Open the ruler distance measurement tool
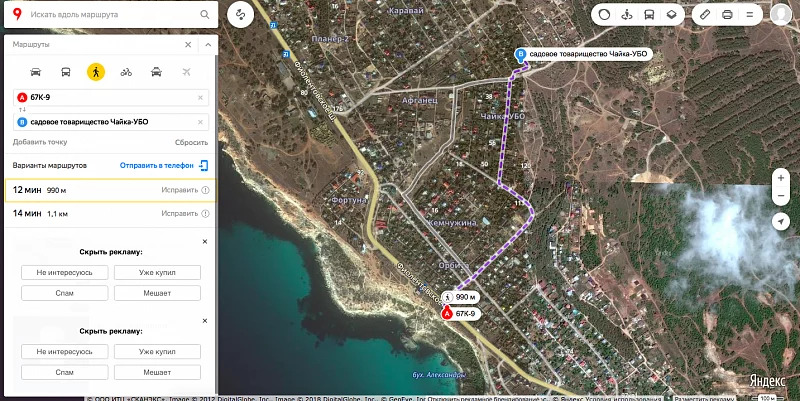Image resolution: width=800 pixels, height=401 pixels. [x=705, y=15]
